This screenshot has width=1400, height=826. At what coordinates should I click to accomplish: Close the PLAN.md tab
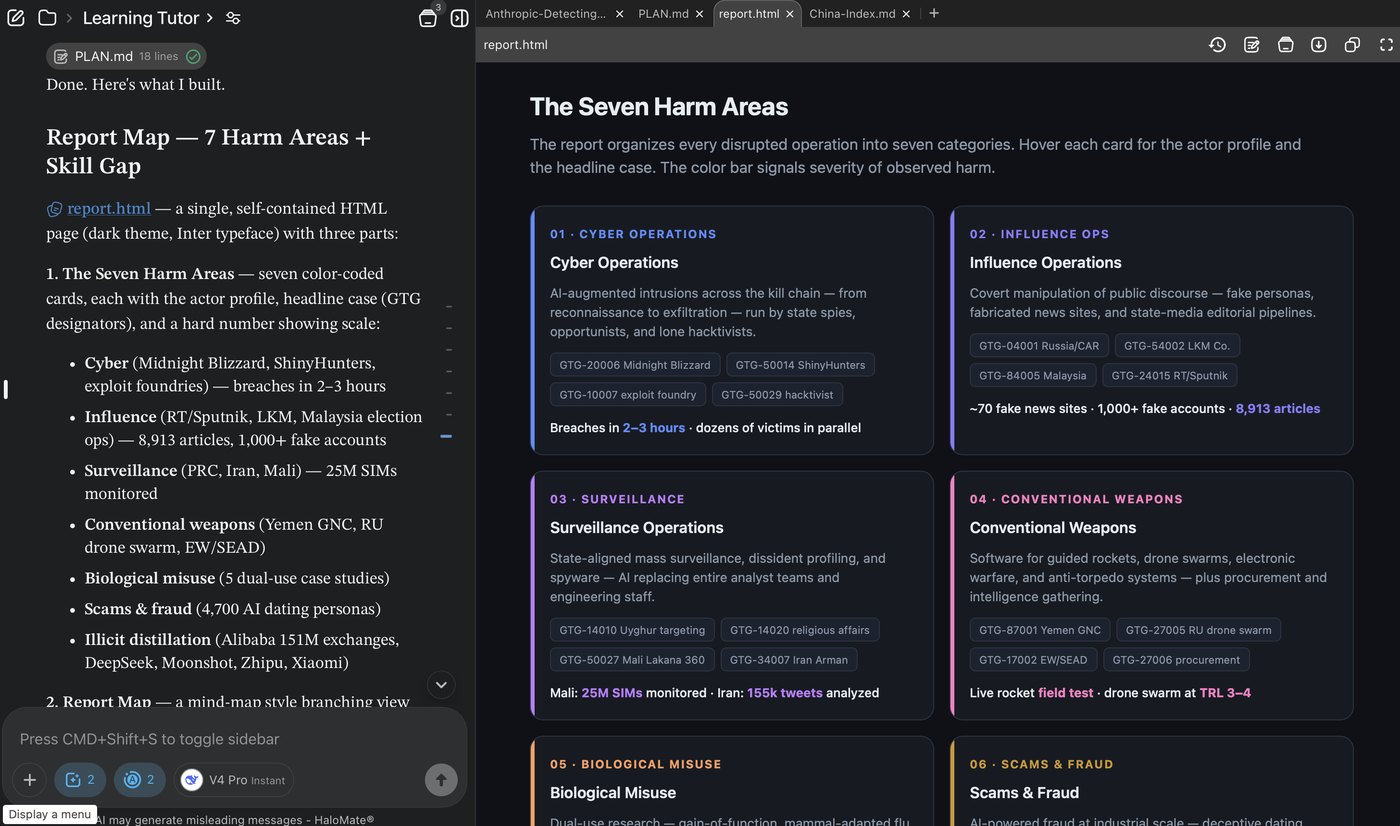tap(700, 14)
